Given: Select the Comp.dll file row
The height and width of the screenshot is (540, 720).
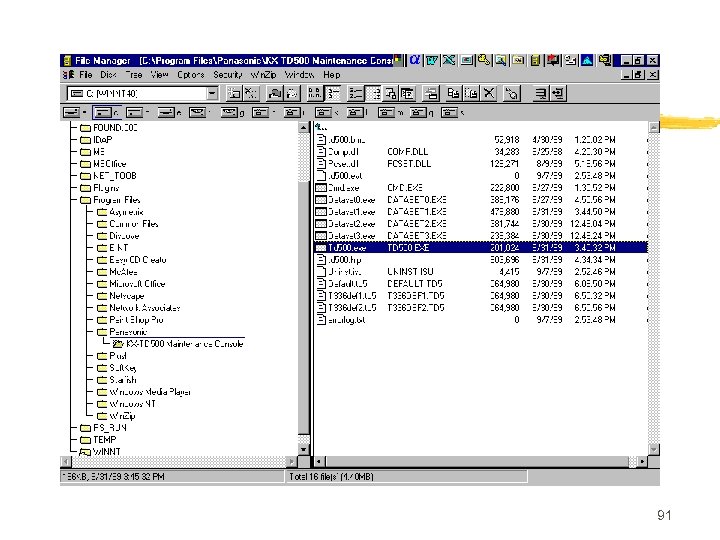Looking at the screenshot, I should tap(480, 152).
